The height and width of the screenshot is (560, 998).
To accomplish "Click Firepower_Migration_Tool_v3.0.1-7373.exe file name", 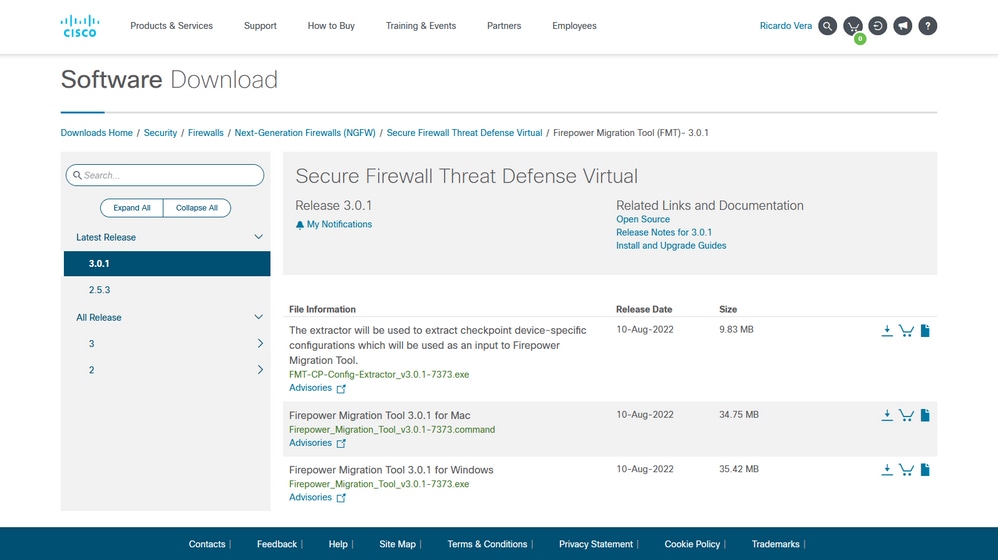I will (x=379, y=484).
